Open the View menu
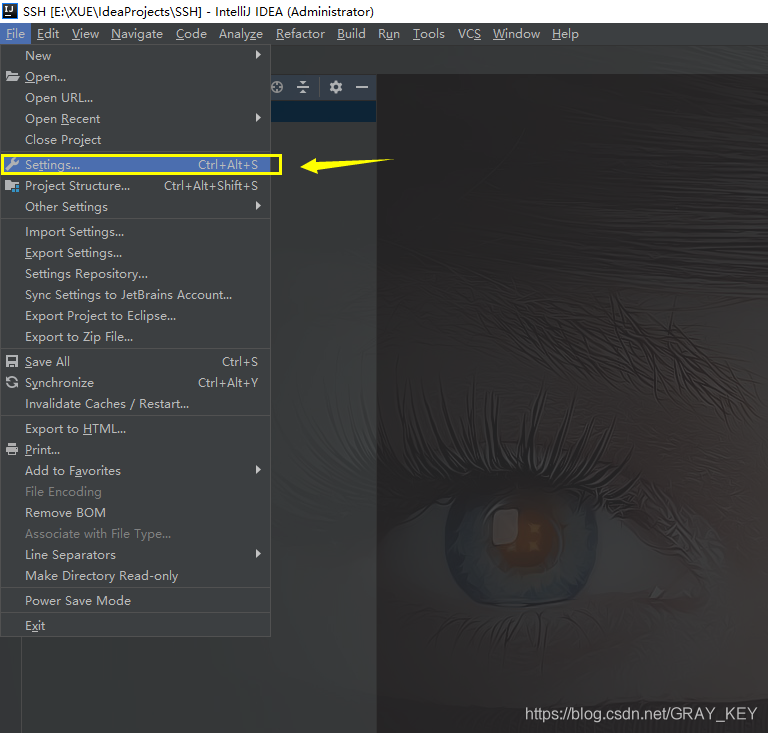Screen dimensions: 768x733 pyautogui.click(x=85, y=34)
